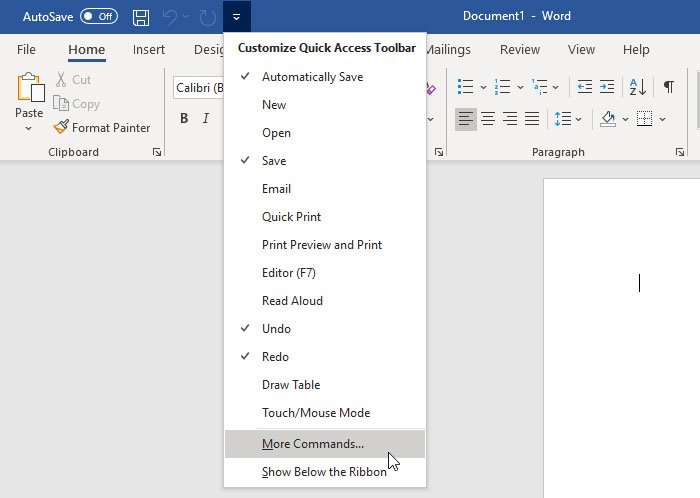Increase the paragraph indent

pos(609,87)
